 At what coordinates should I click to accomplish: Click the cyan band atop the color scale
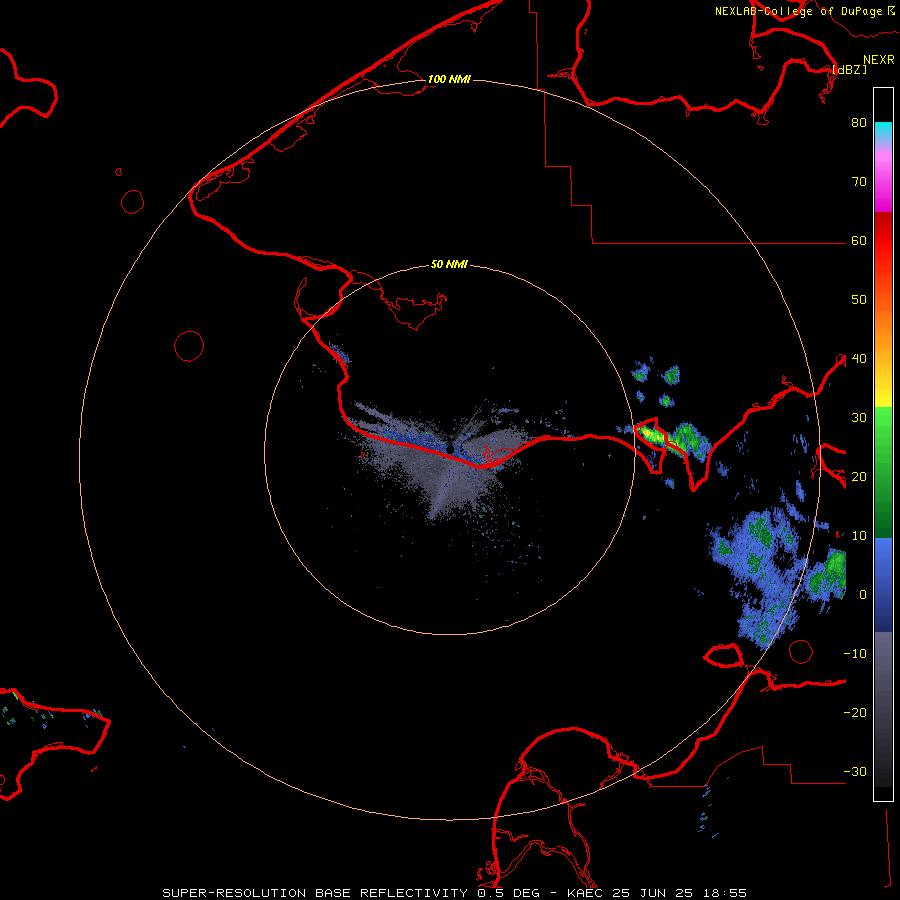883,130
